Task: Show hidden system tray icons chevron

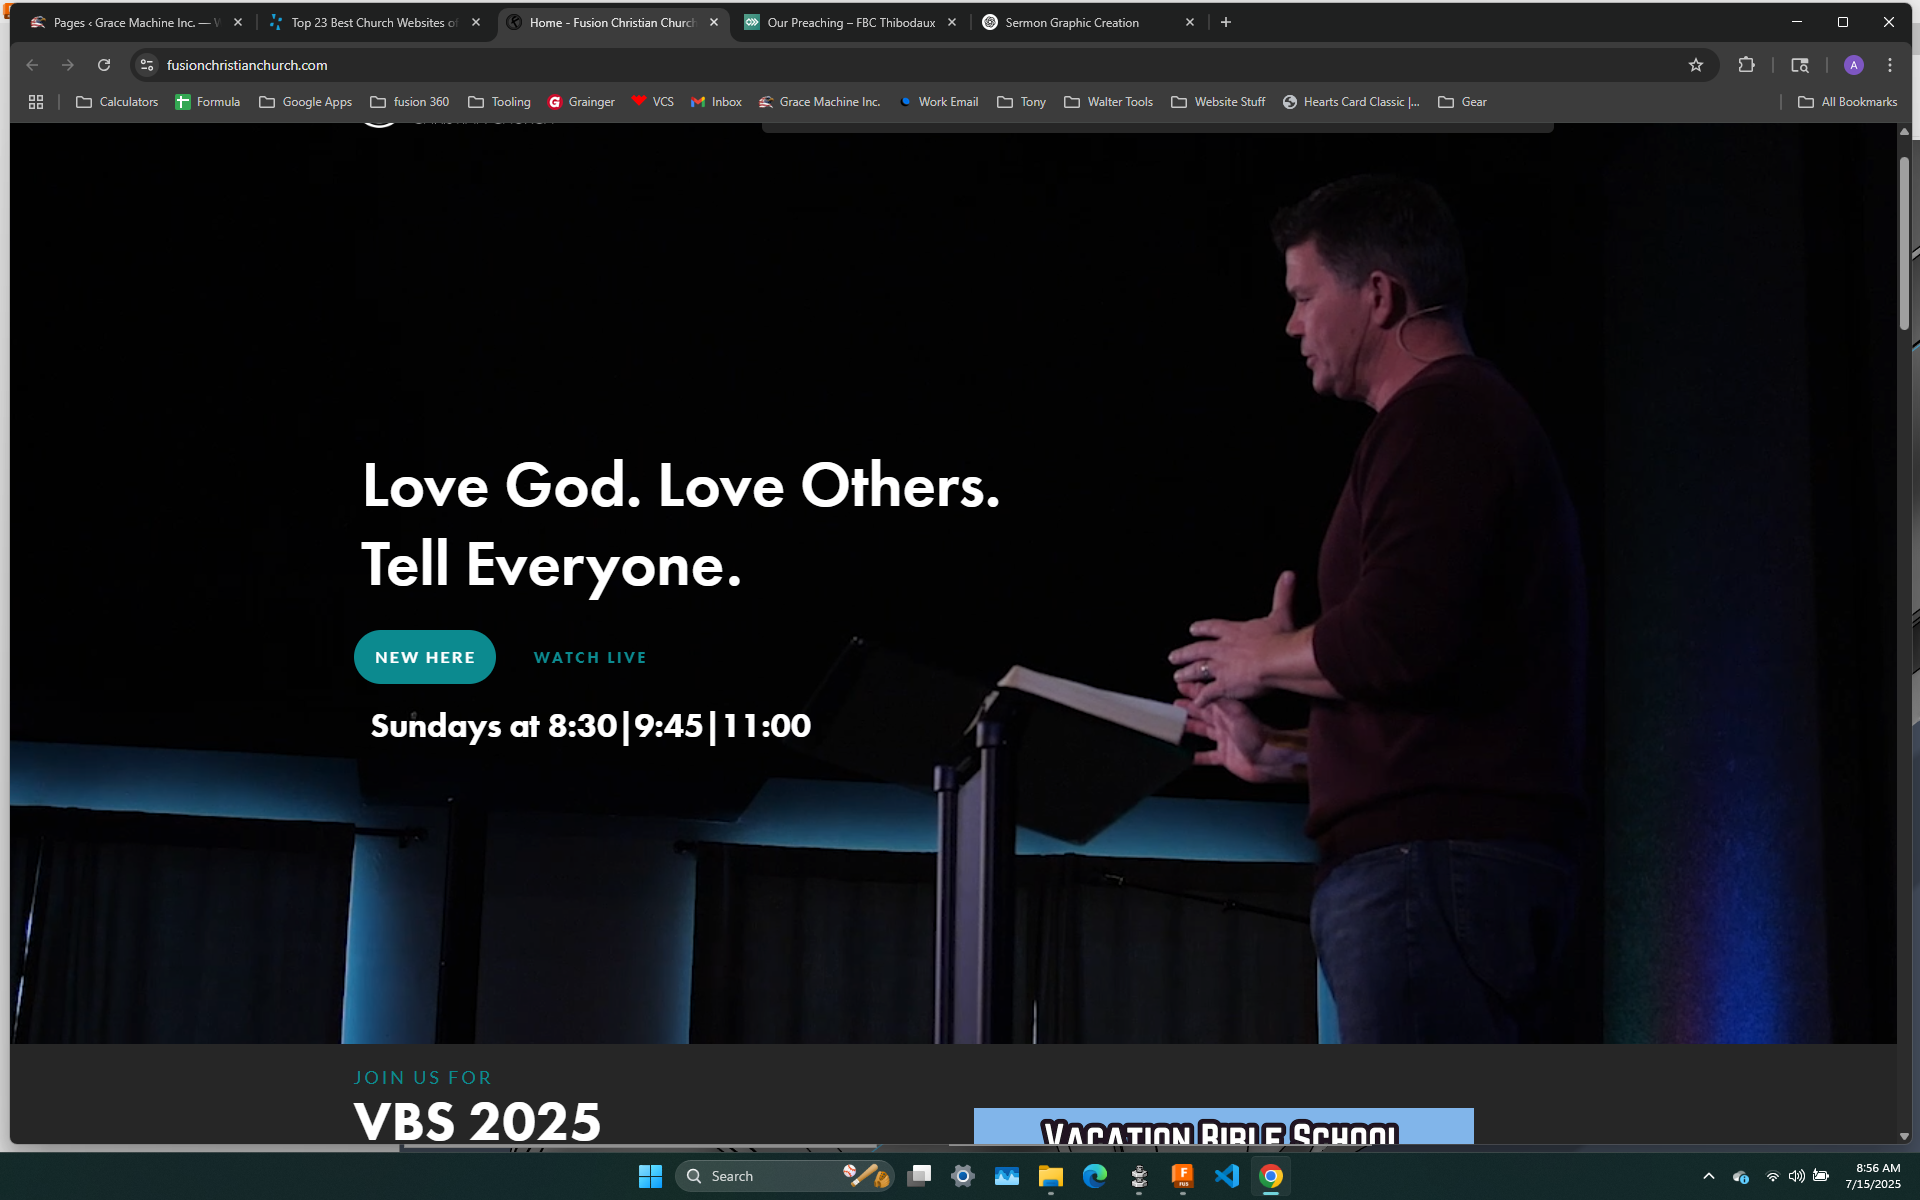Action: point(1708,1176)
